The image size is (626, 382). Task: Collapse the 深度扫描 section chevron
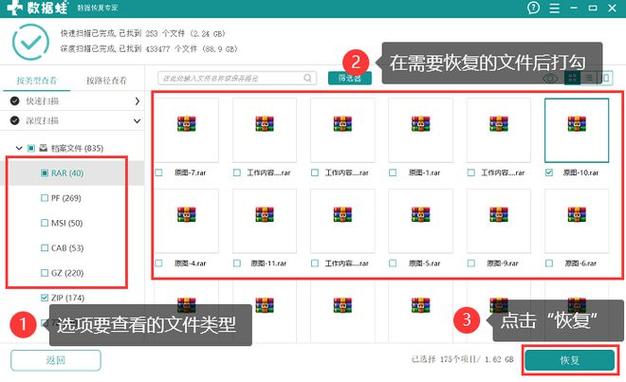tap(137, 121)
